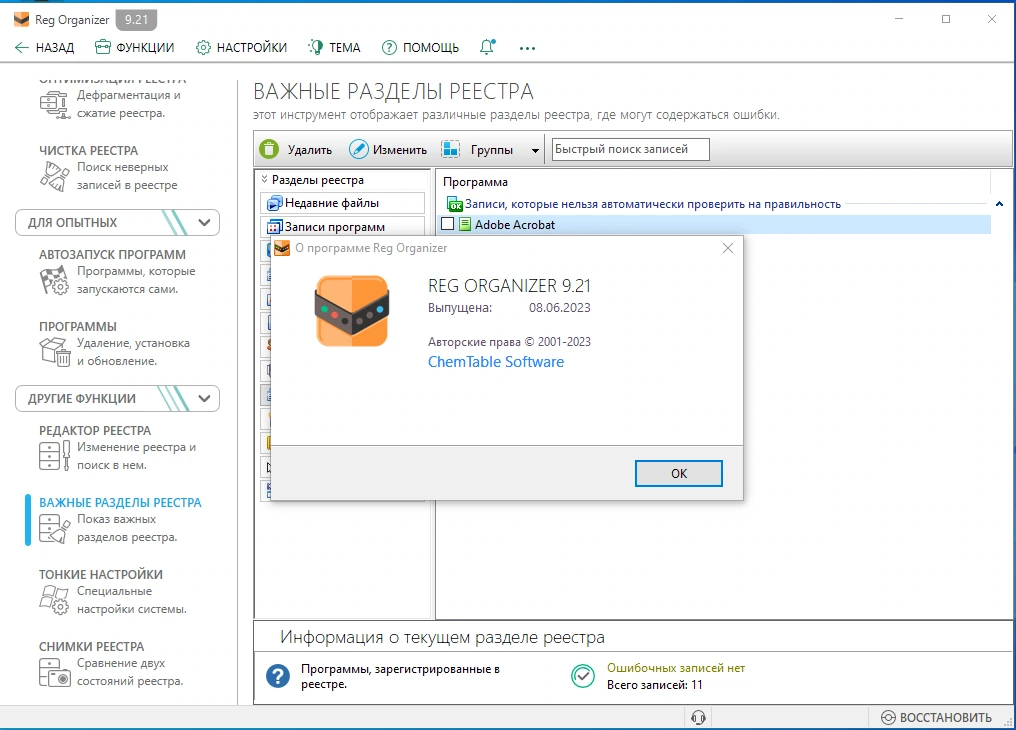The height and width of the screenshot is (730, 1016).
Task: Open ПРОГРАММЫ in the sidebar
Action: [x=78, y=326]
